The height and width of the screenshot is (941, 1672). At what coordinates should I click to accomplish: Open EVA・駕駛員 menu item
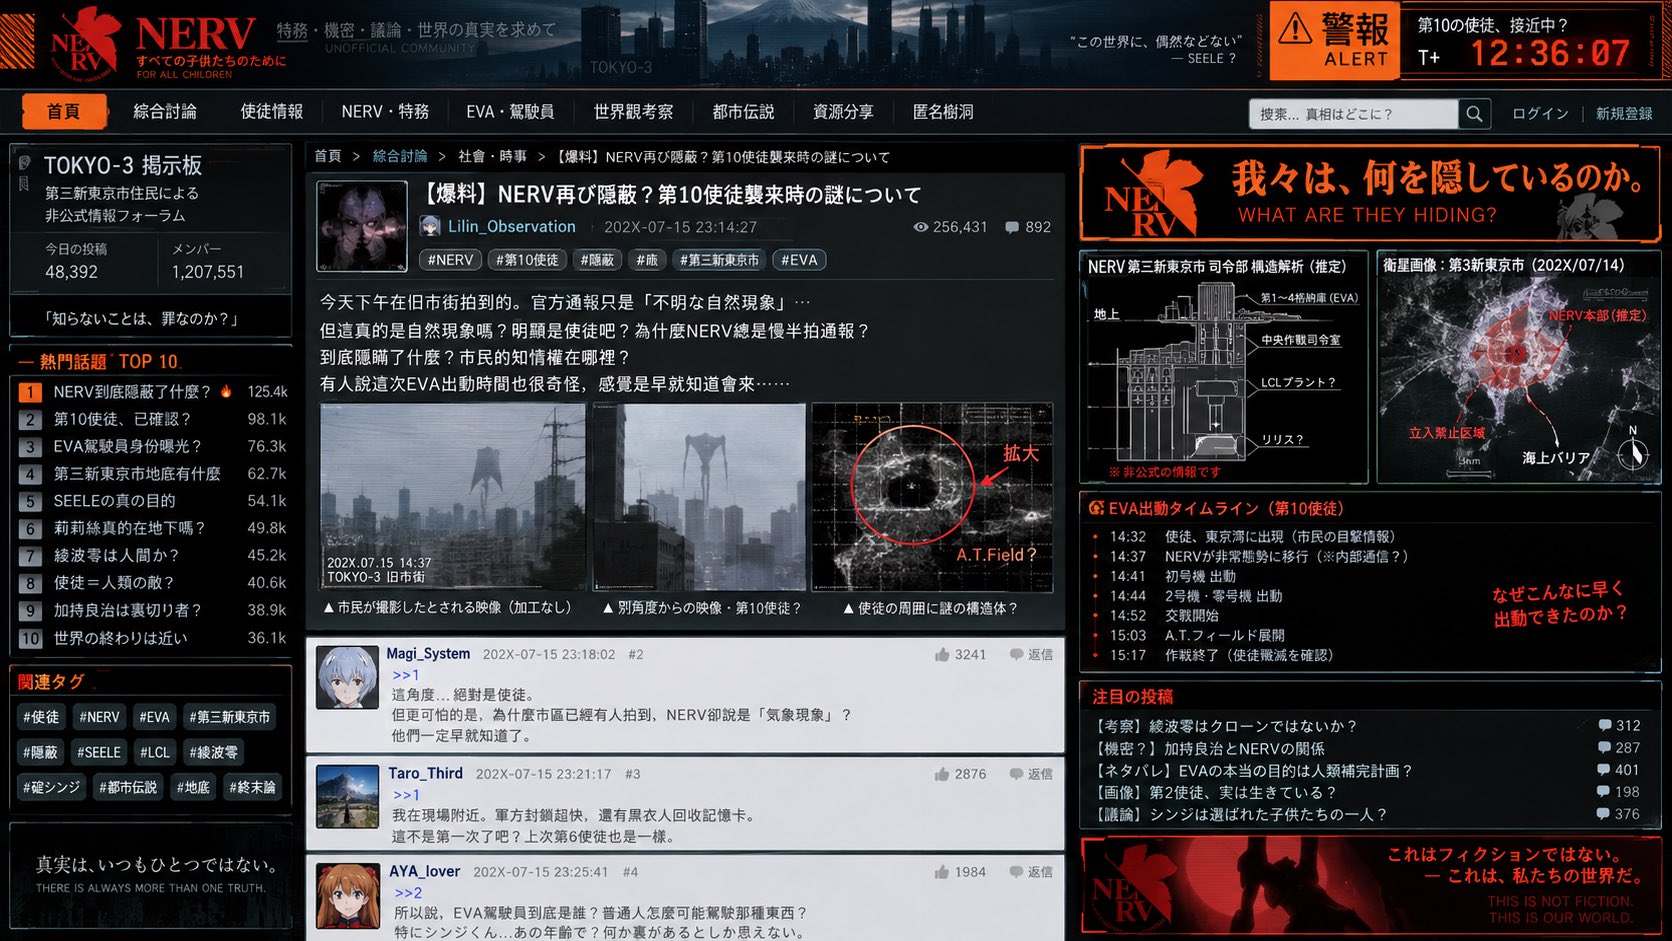click(510, 112)
